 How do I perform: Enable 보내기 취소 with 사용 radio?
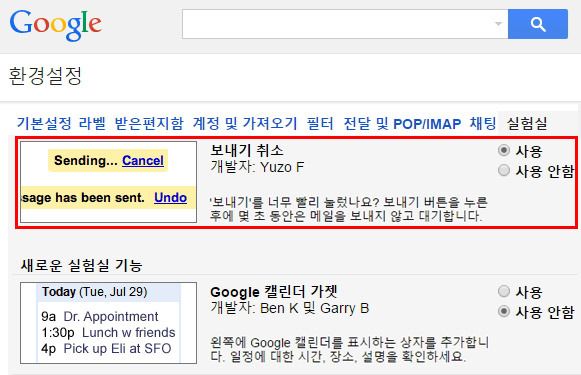504,150
